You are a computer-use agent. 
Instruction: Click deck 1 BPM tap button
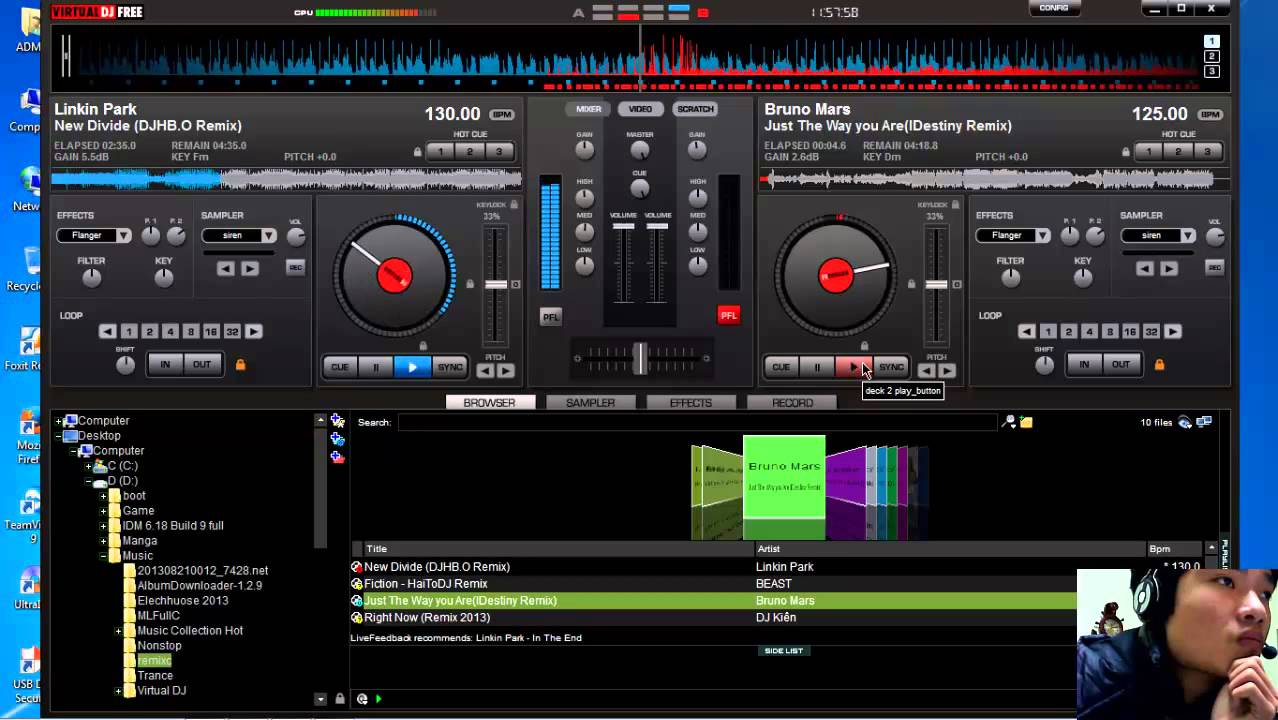coord(502,115)
